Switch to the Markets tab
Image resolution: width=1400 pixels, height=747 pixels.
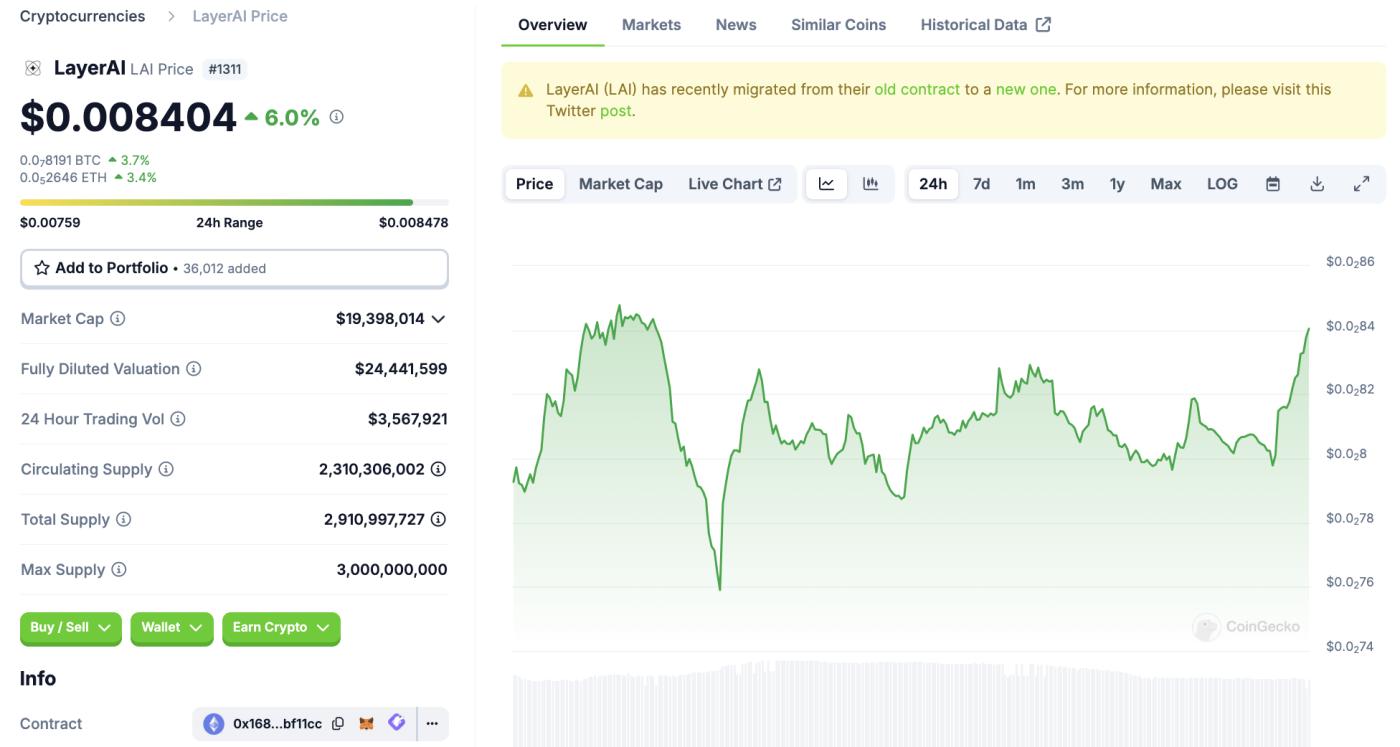click(x=651, y=24)
